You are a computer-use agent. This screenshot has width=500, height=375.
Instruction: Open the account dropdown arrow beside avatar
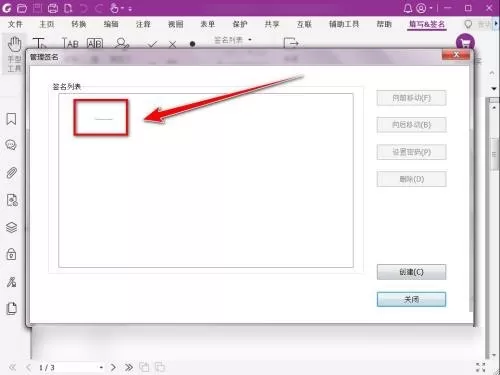click(x=431, y=8)
